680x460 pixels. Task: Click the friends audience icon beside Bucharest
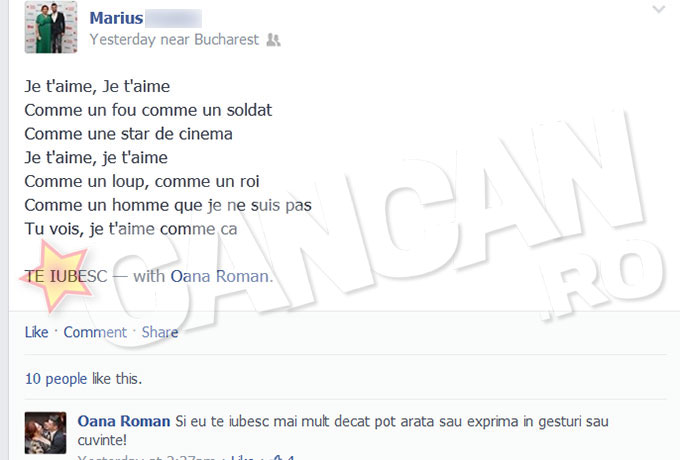point(273,40)
